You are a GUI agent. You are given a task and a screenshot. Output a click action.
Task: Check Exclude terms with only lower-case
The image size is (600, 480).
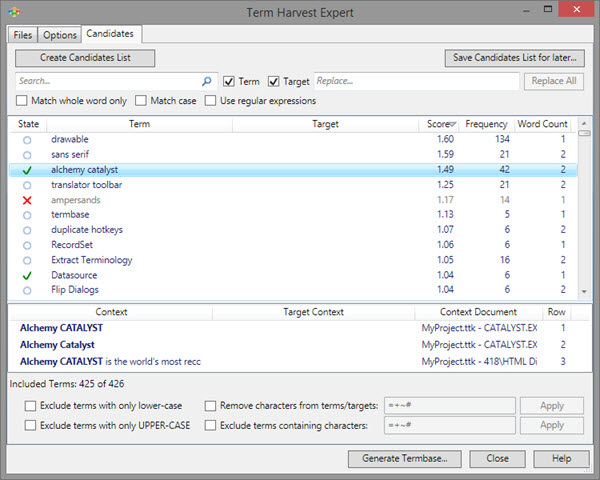30,406
